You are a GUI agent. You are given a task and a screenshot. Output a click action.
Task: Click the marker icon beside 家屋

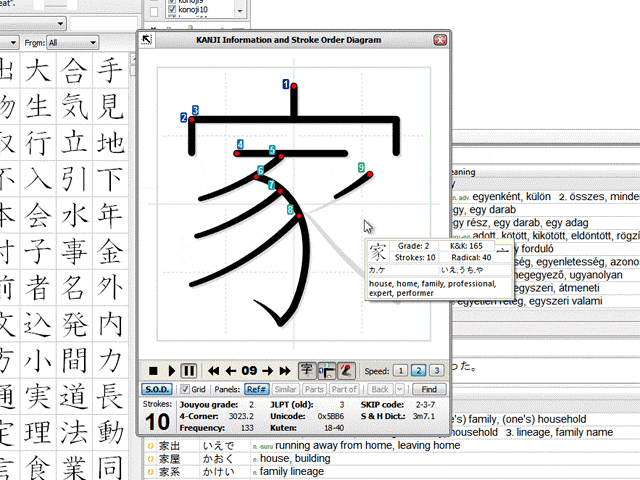(150, 459)
